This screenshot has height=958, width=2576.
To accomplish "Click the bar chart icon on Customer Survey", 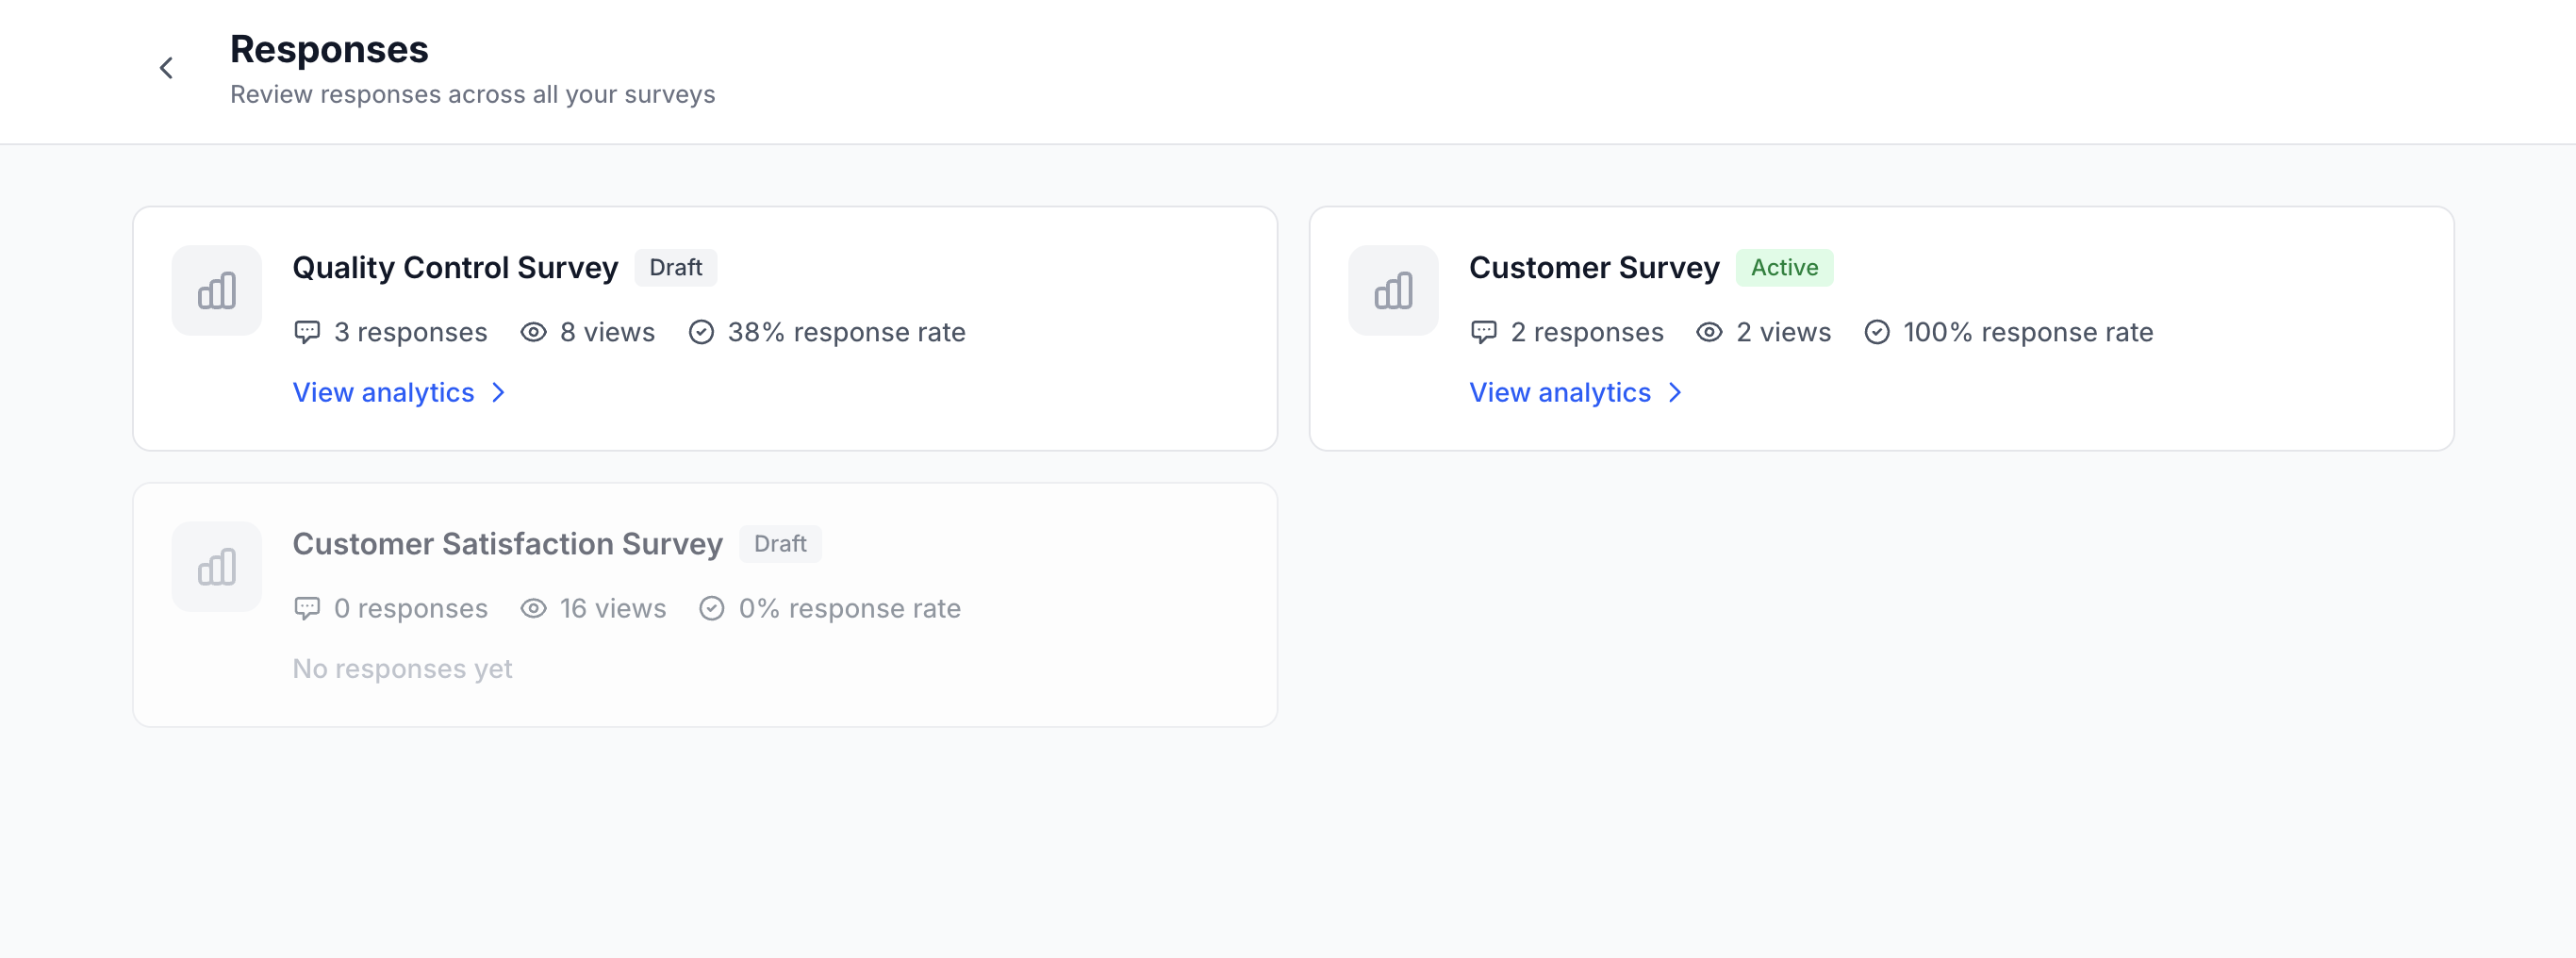I will (1392, 290).
